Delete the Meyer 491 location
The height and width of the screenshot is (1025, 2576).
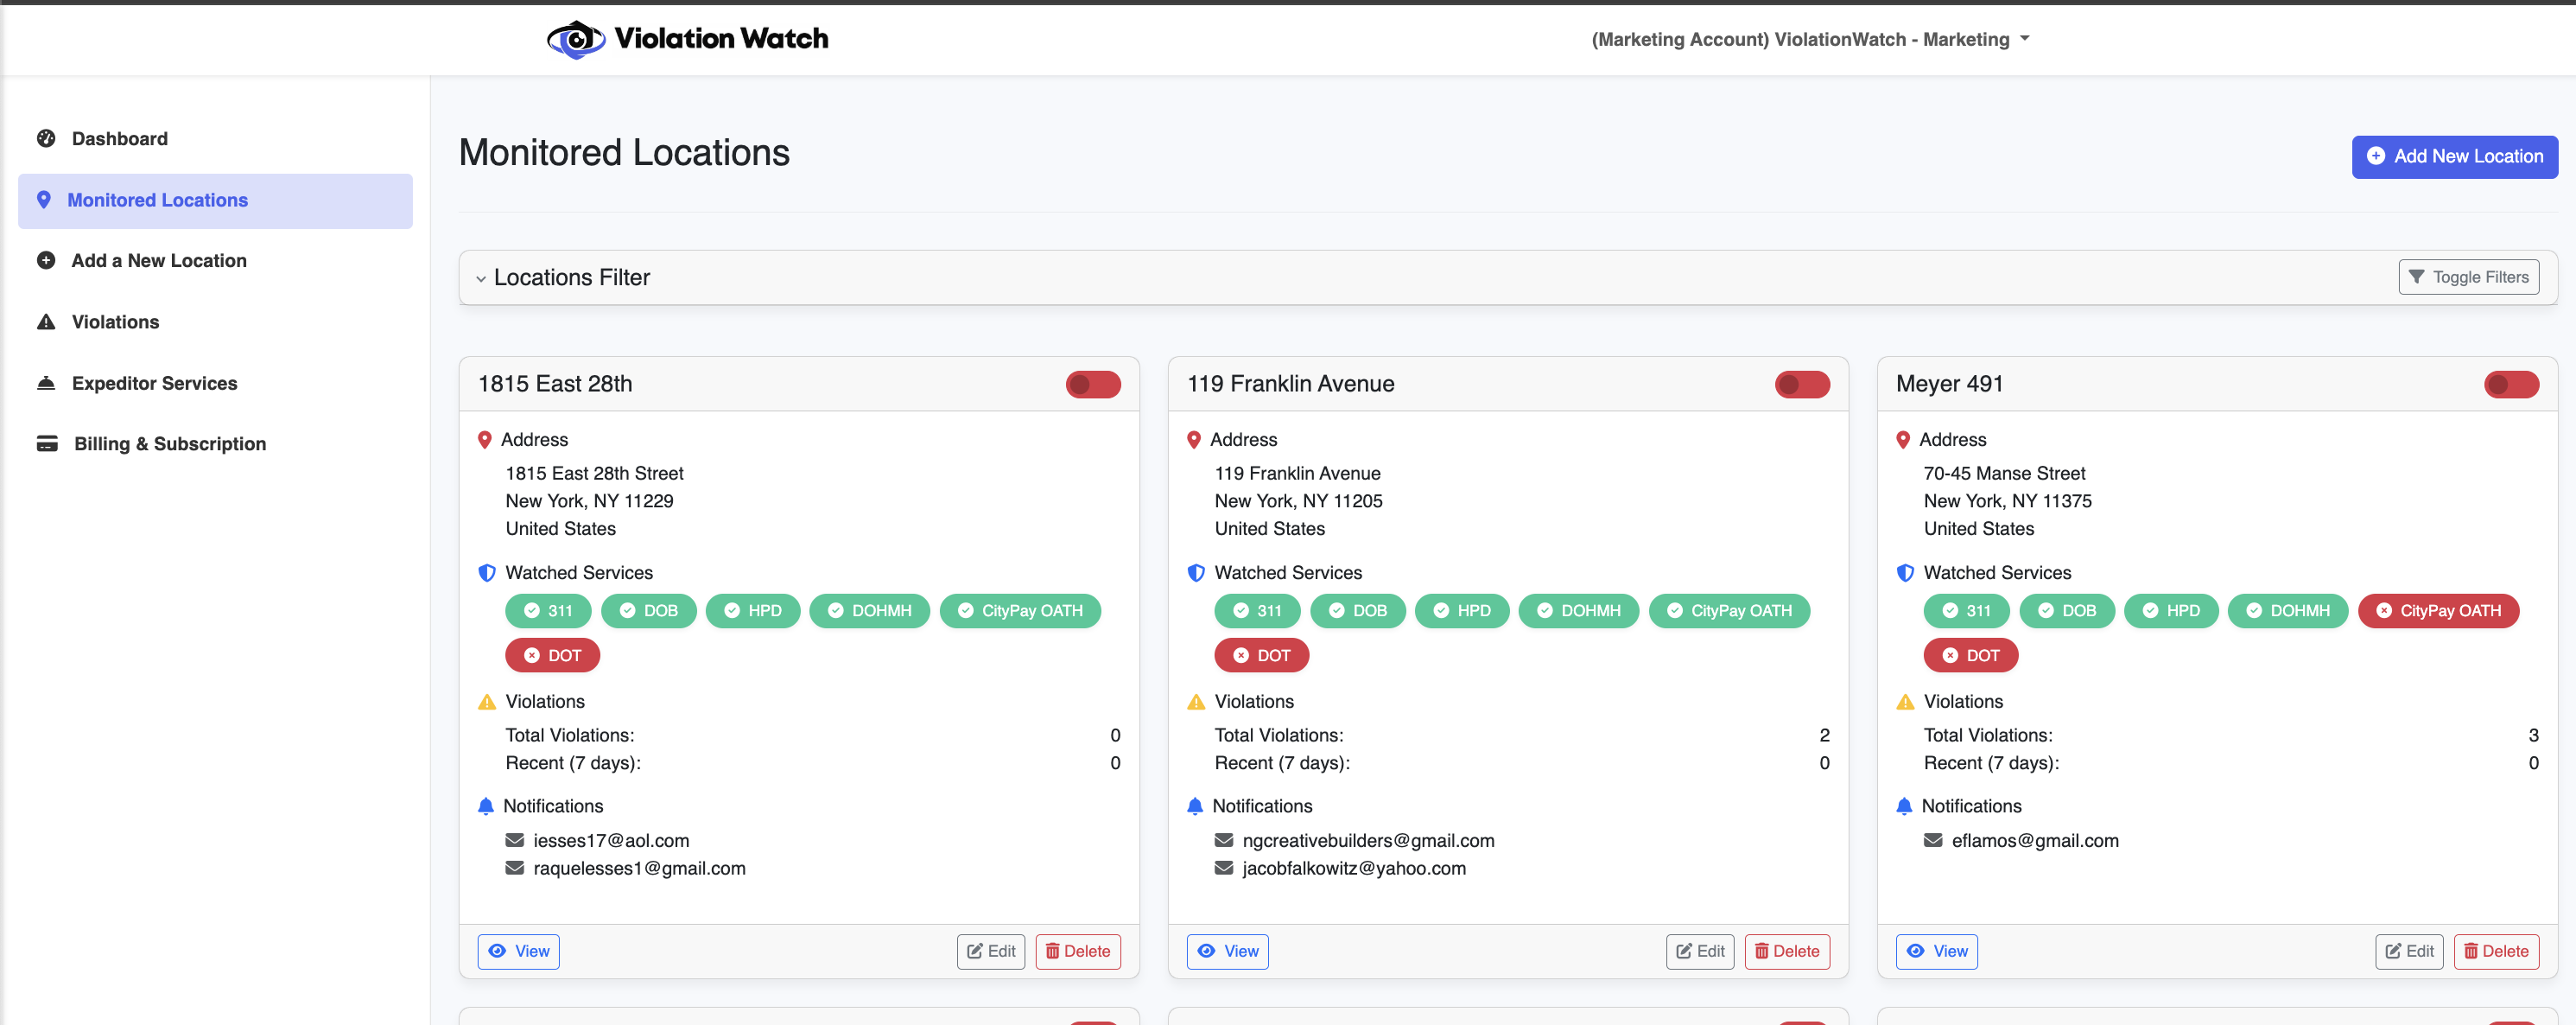[2496, 951]
